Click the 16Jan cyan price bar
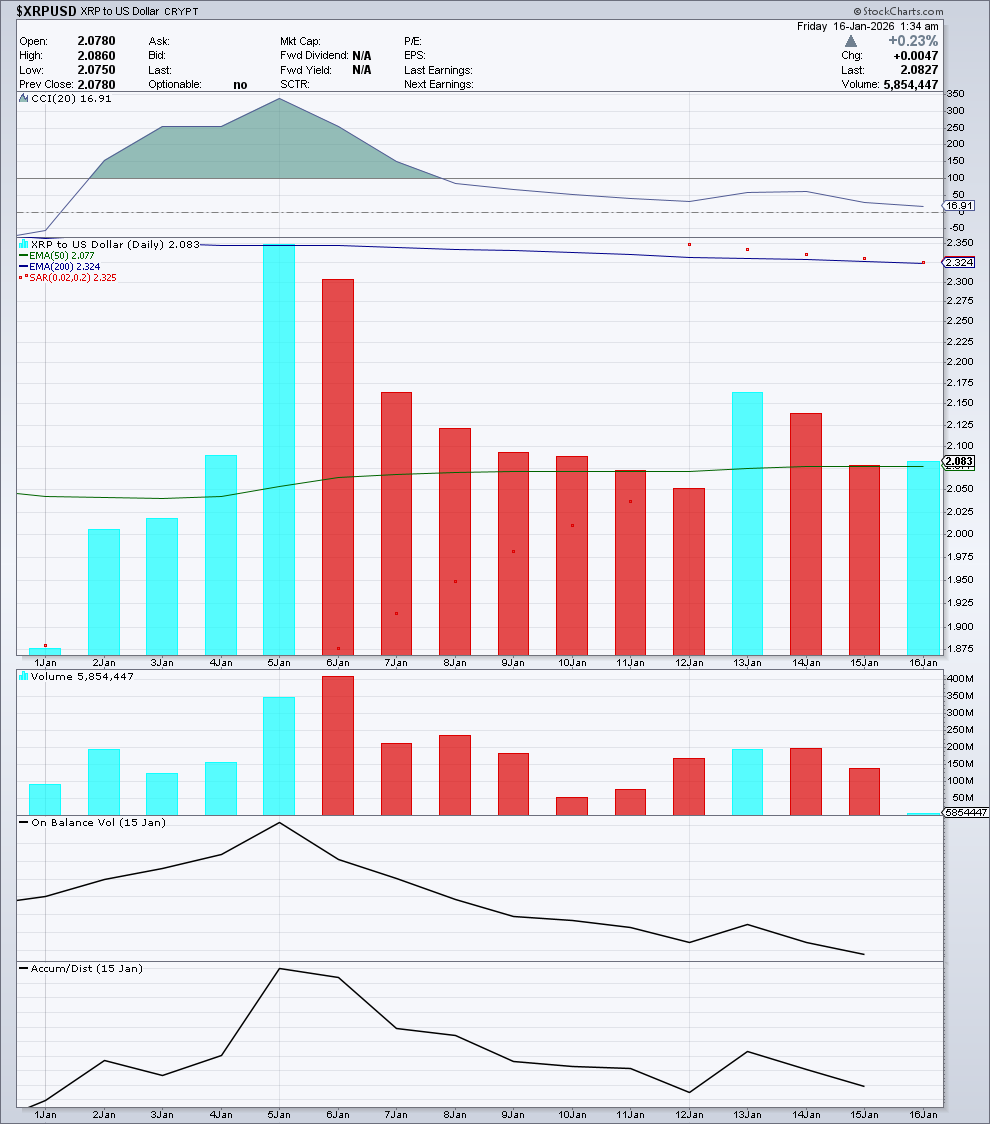Viewport: 990px width, 1124px height. point(923,558)
